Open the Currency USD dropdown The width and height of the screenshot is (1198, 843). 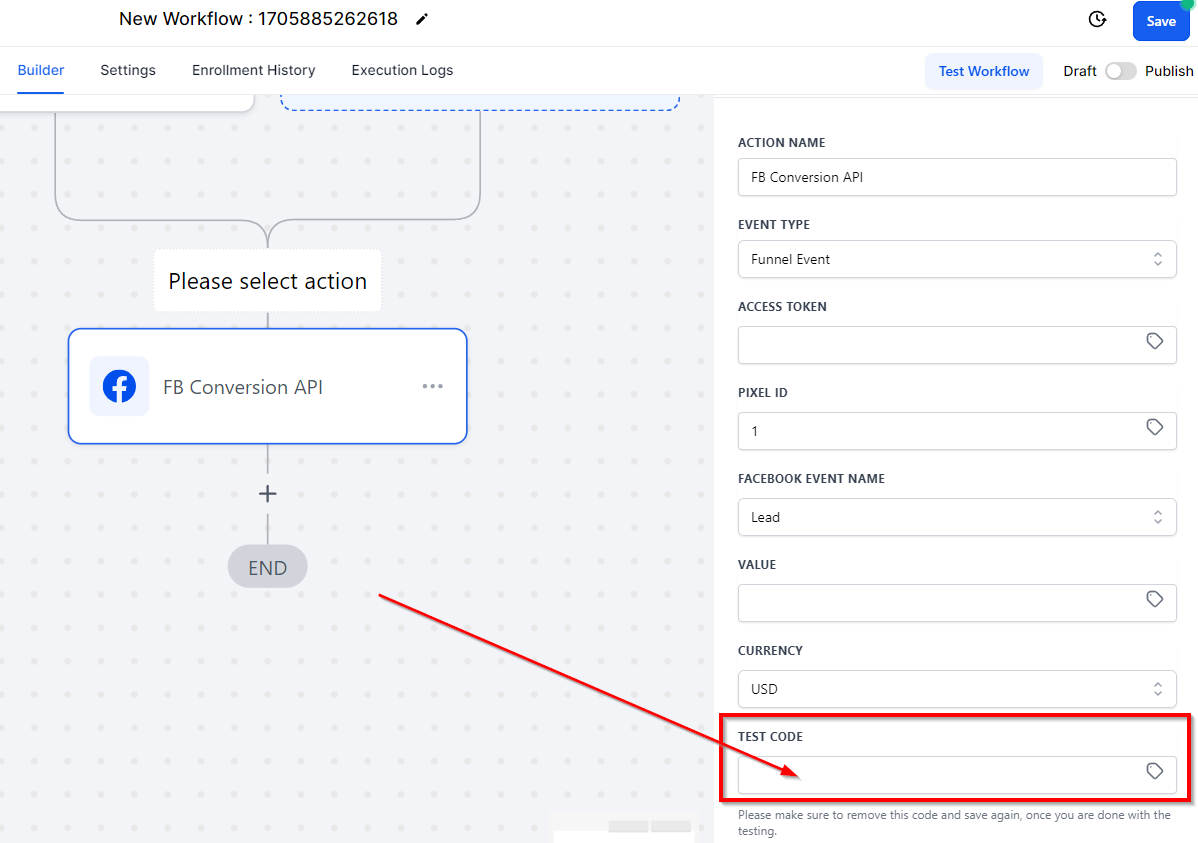click(957, 689)
